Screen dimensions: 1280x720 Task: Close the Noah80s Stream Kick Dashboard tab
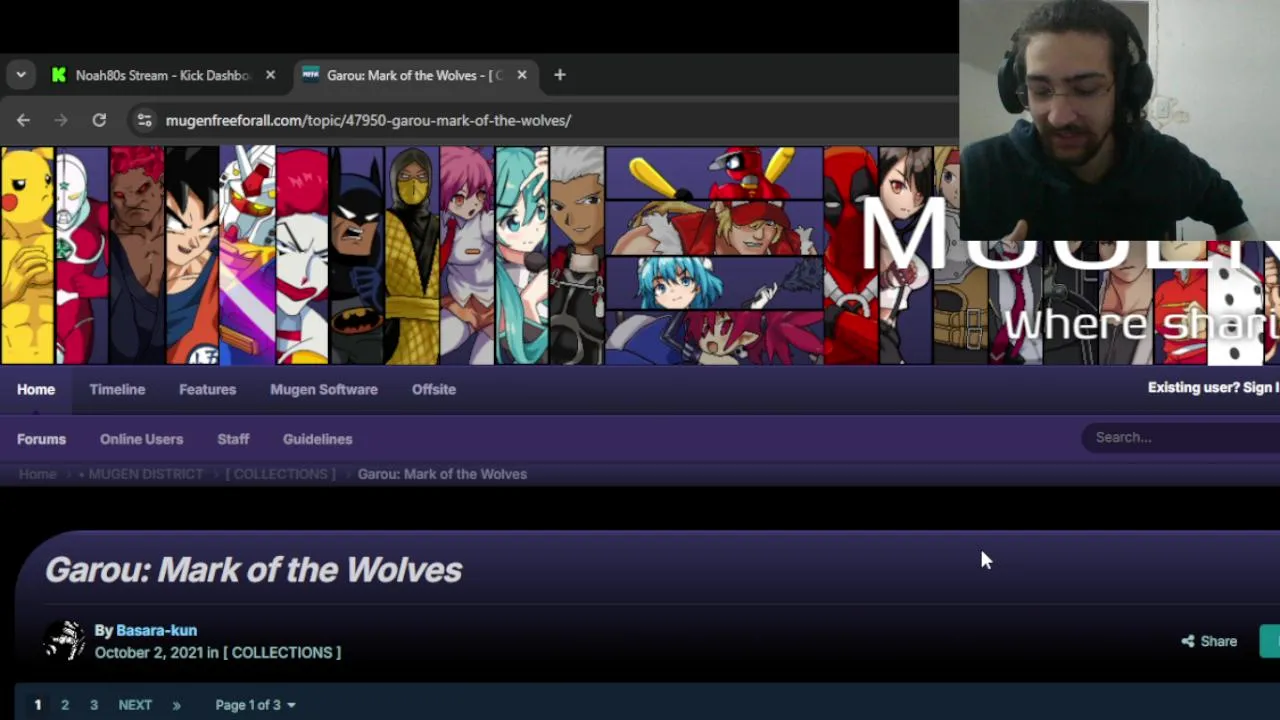270,75
